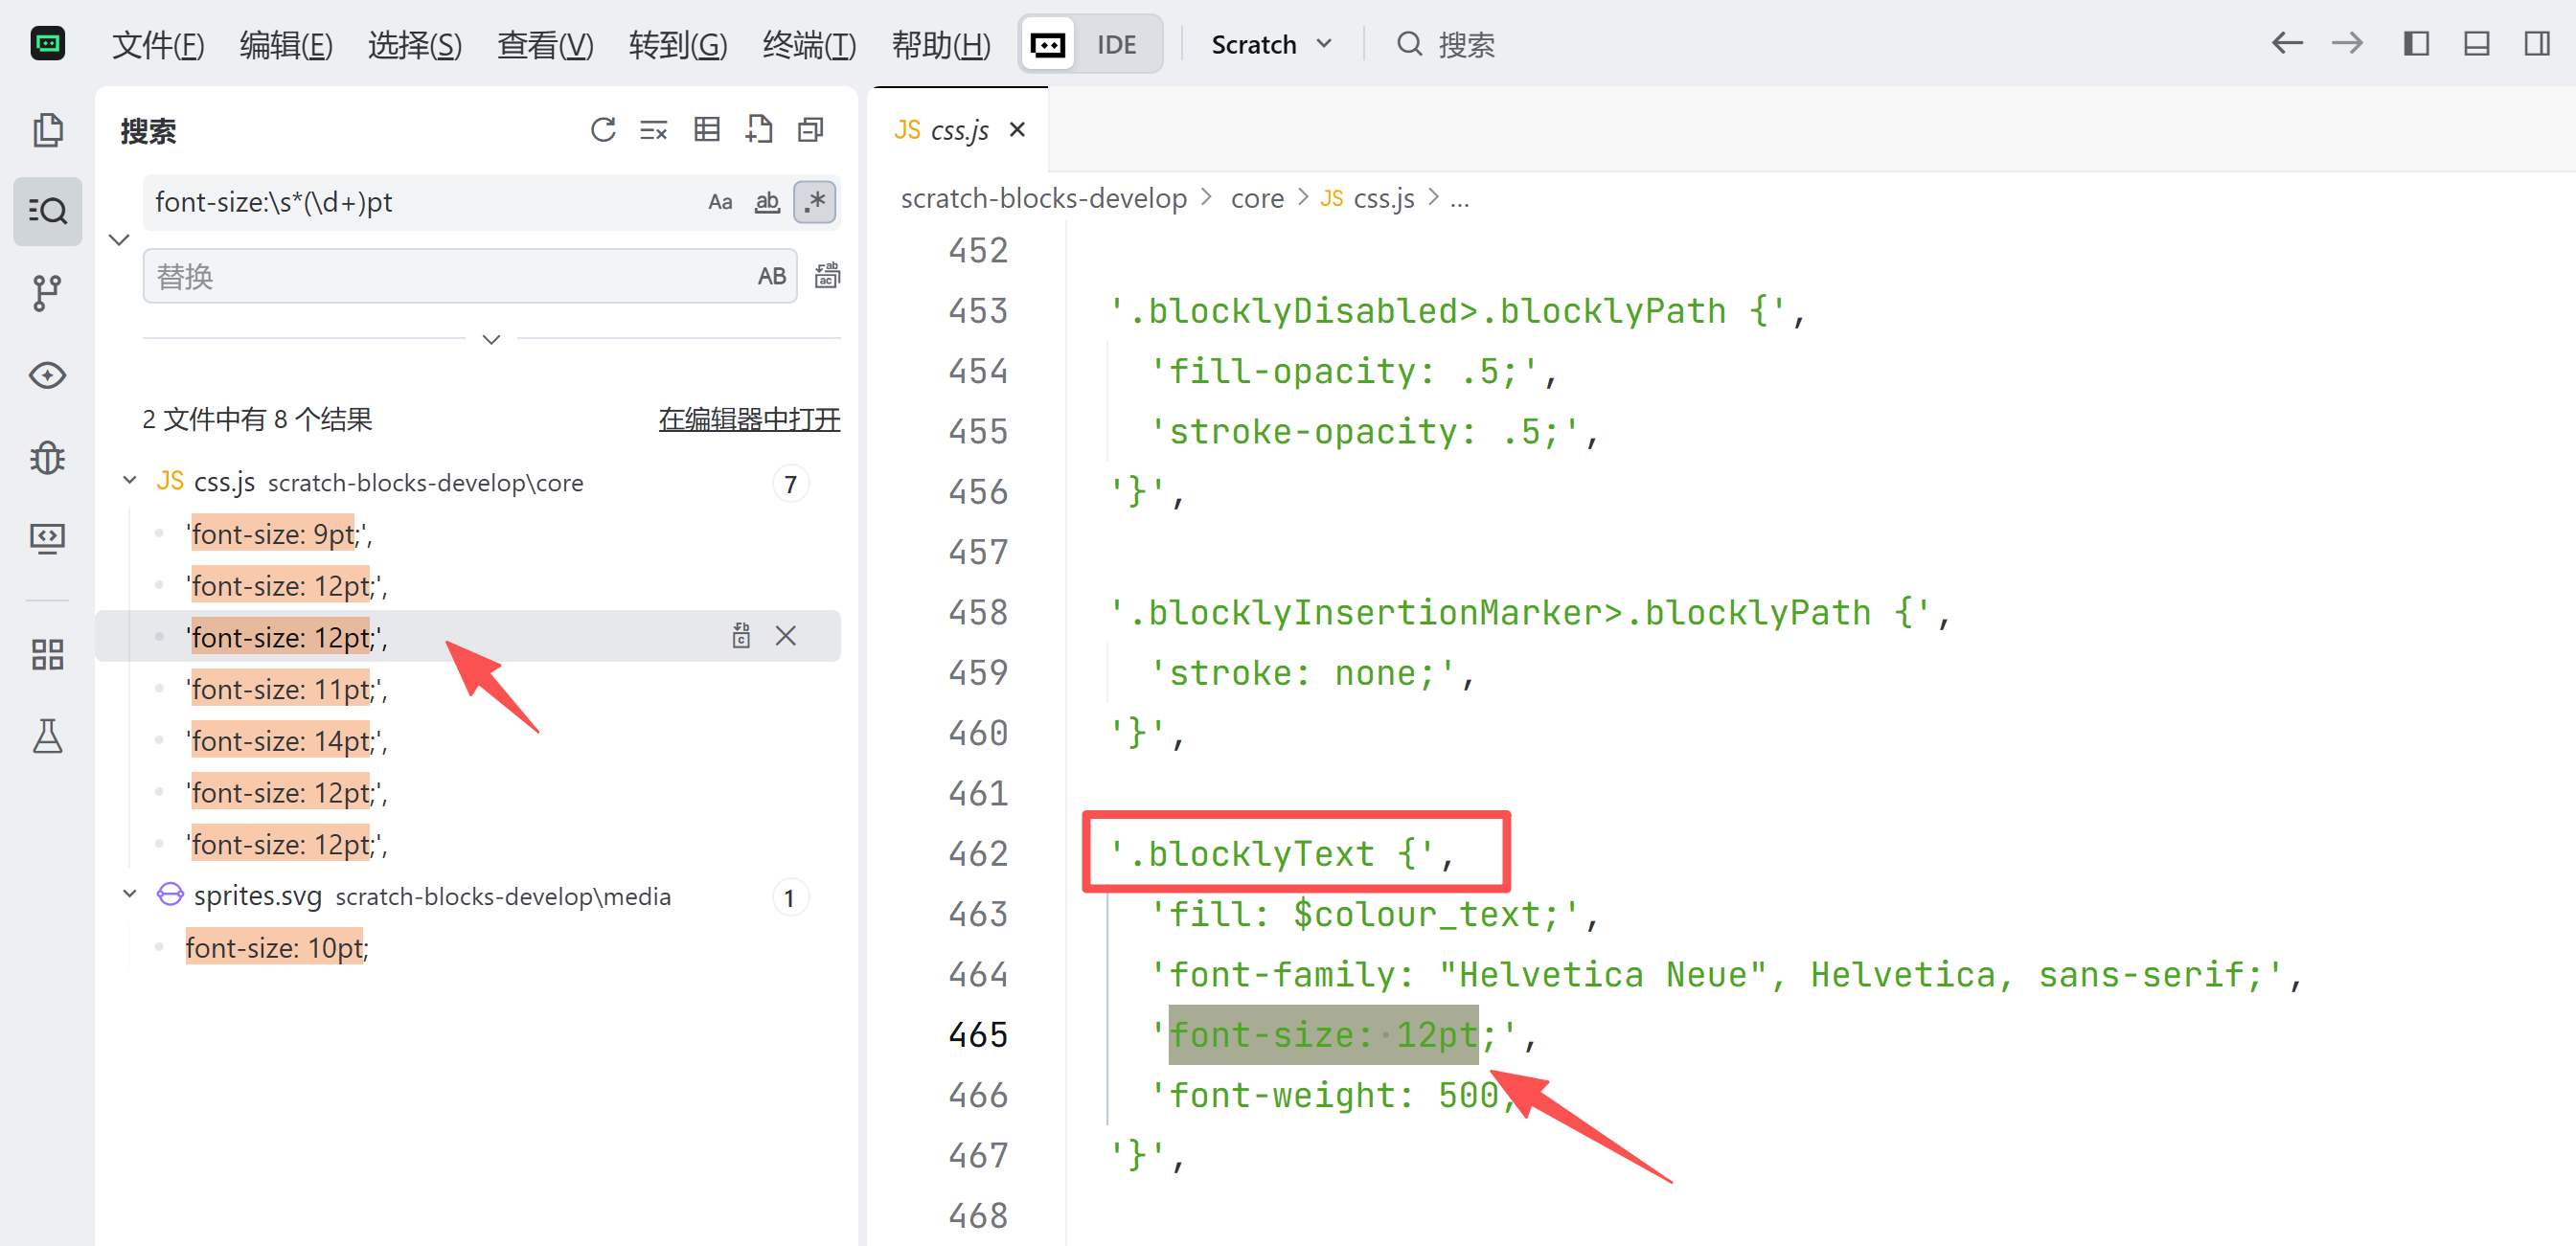
Task: Click Replace All icon beside replace field
Action: pos(827,276)
